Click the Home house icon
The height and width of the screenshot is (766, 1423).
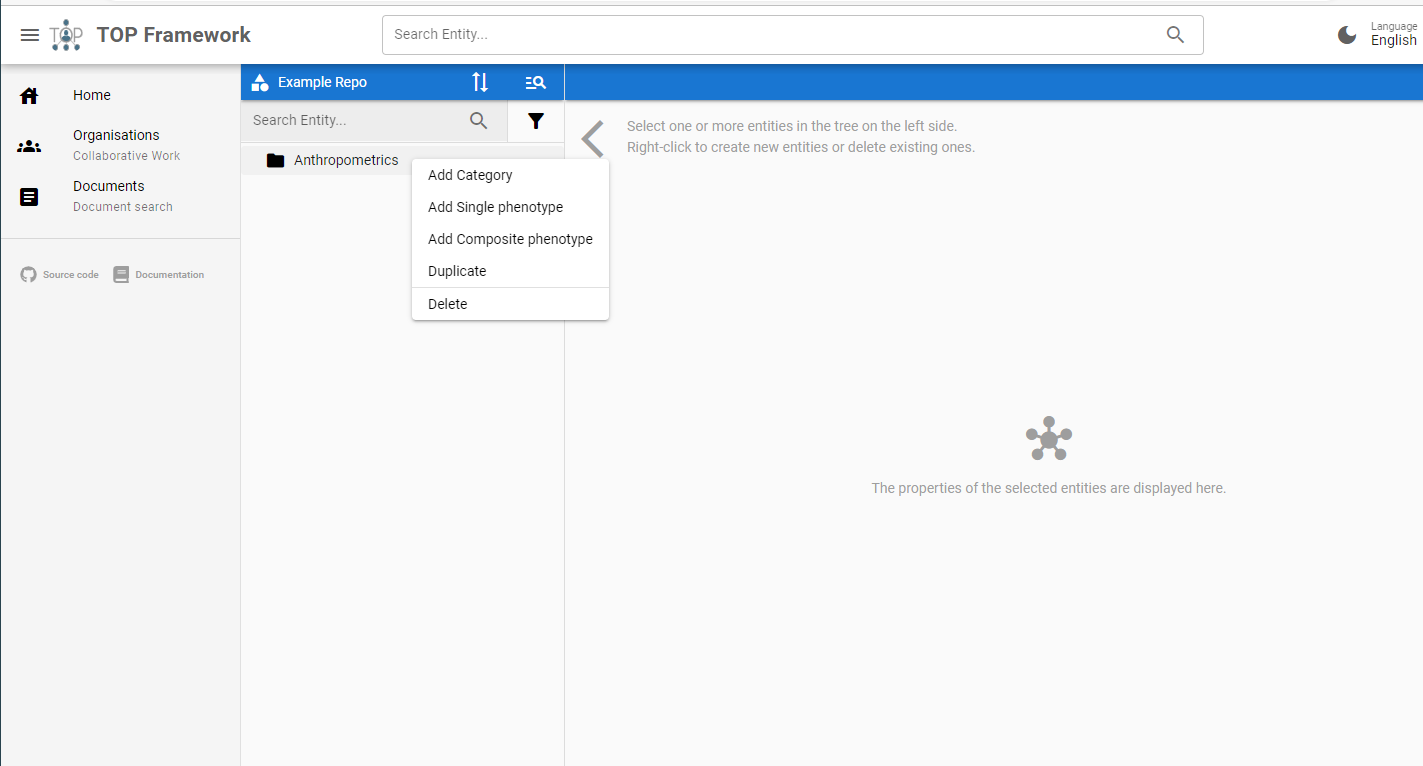coord(29,96)
